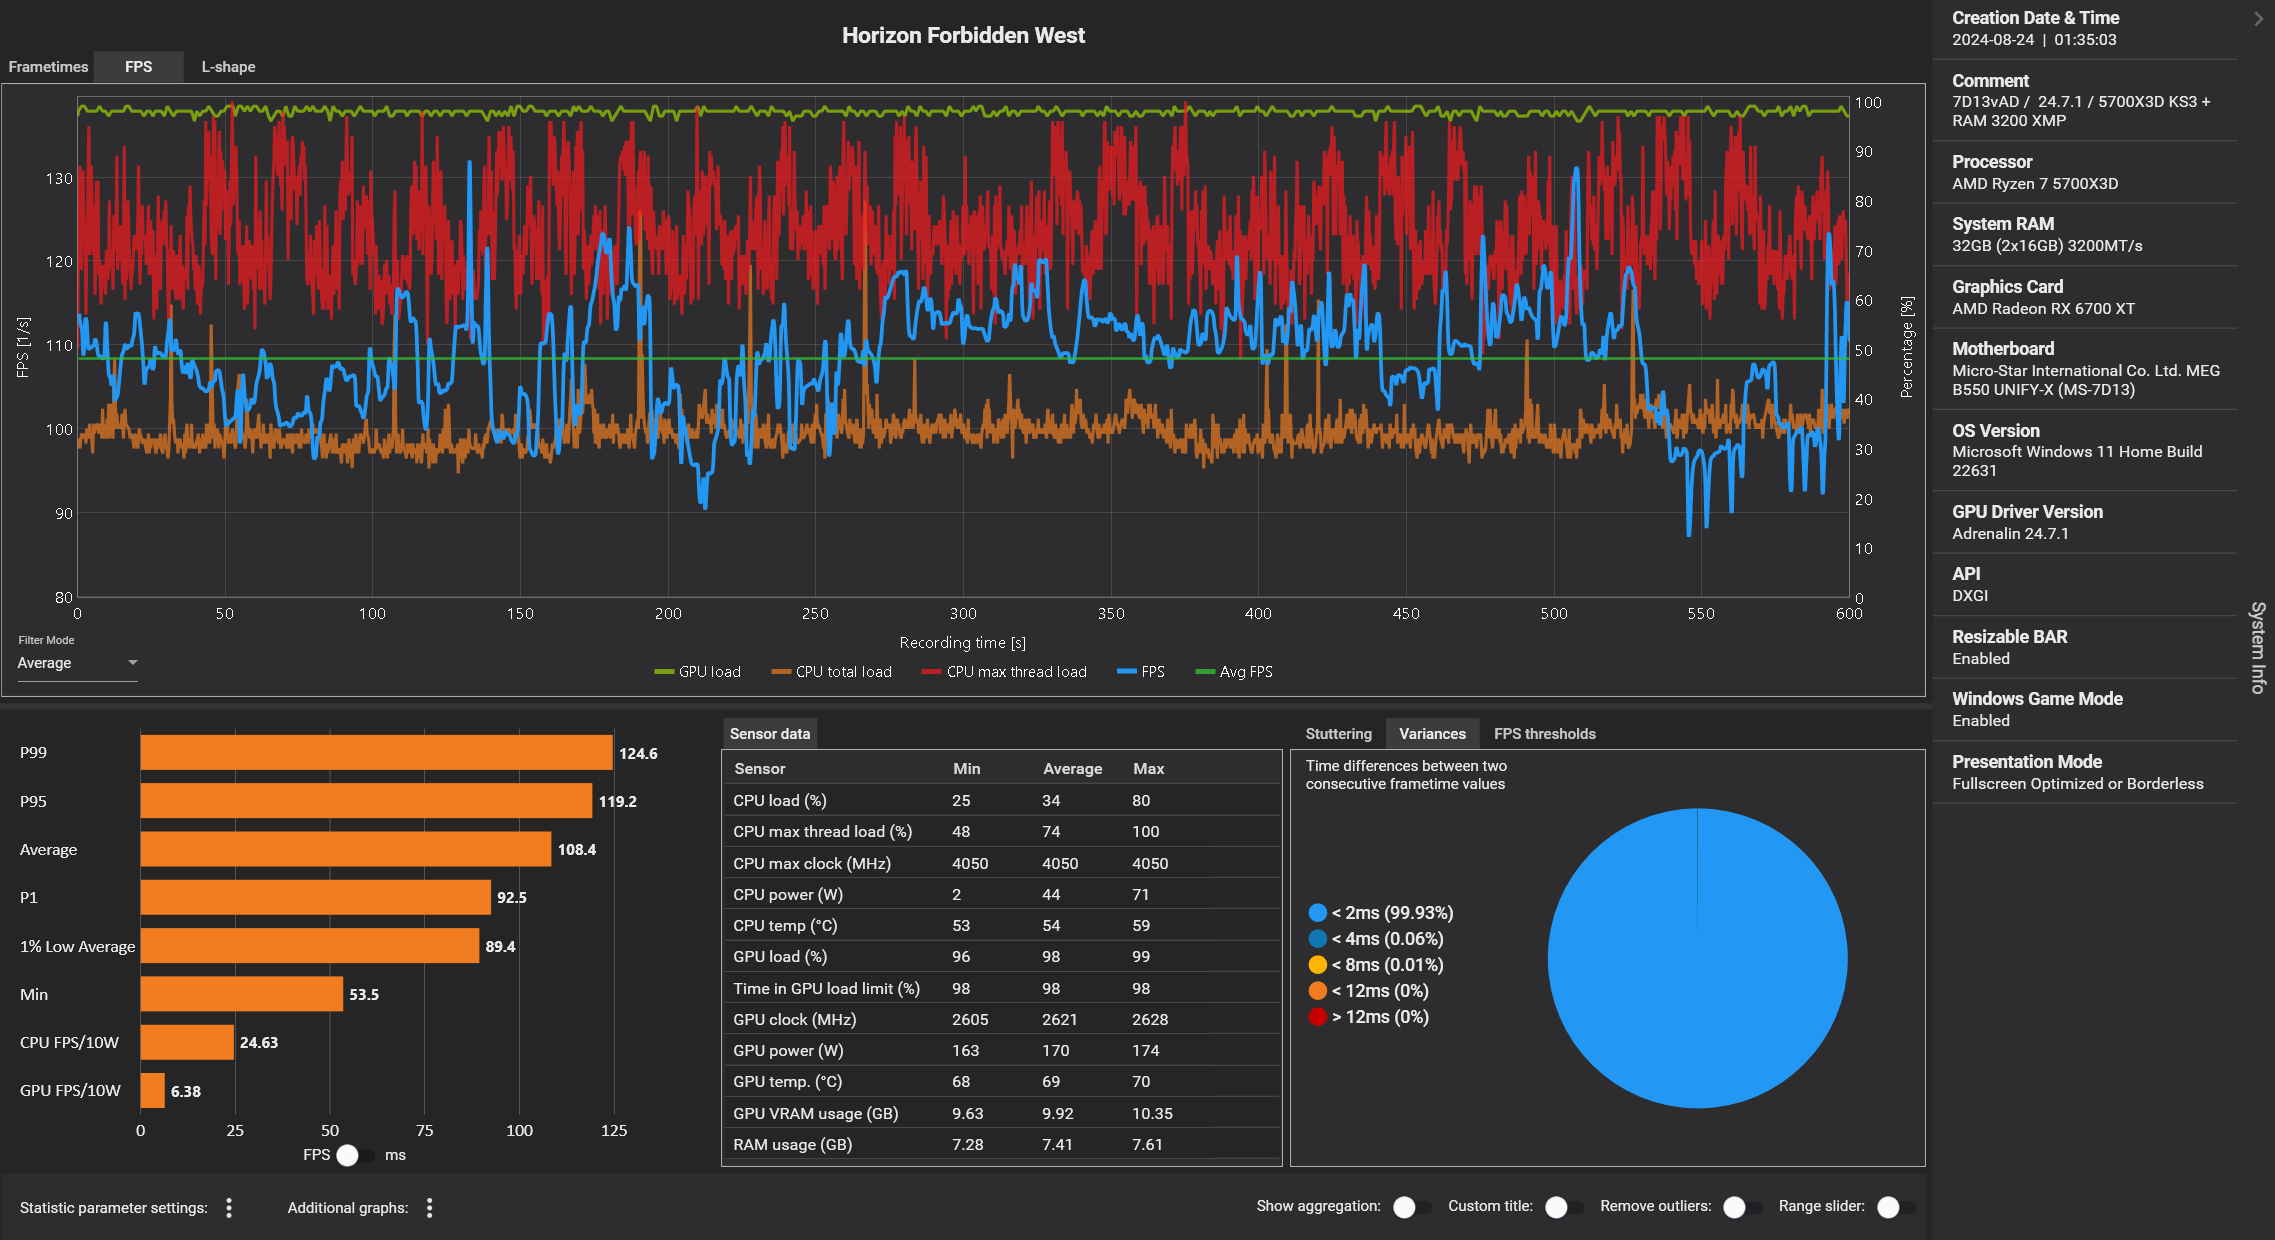Click FPS legend marker in chart
Image resolution: width=2275 pixels, height=1240 pixels.
point(1127,672)
